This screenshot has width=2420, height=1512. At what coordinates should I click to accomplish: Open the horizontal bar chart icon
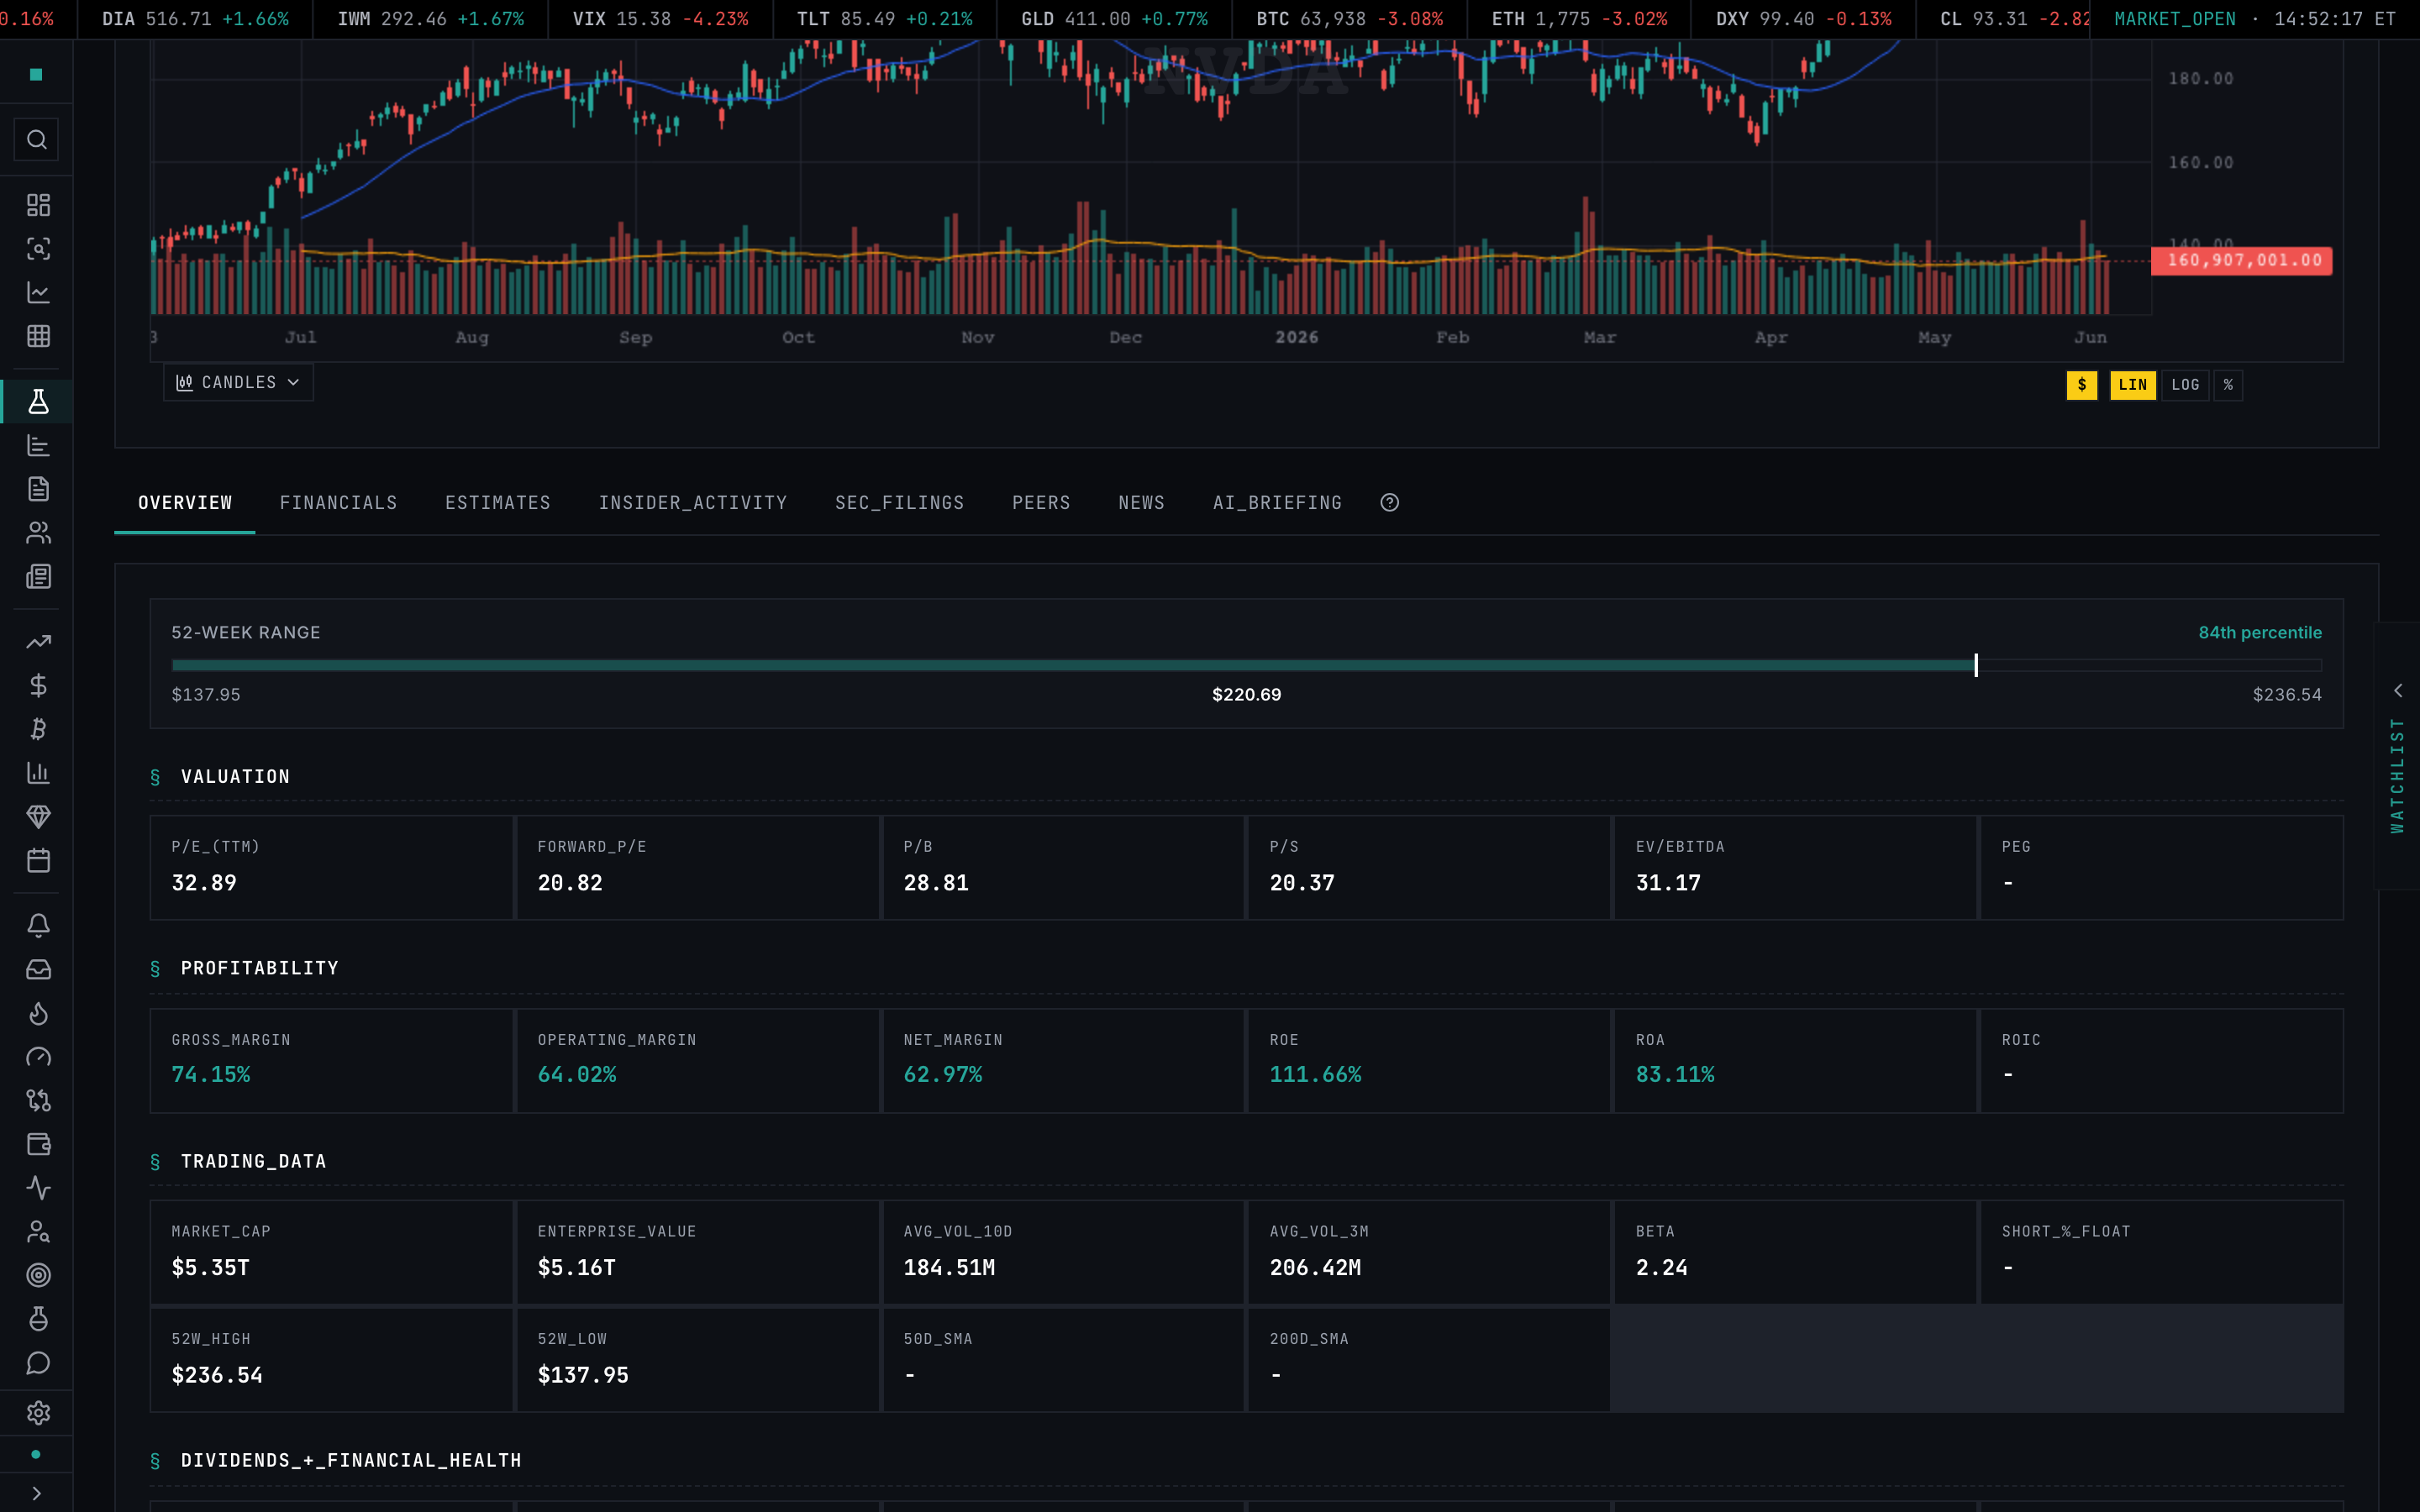pyautogui.click(x=38, y=445)
